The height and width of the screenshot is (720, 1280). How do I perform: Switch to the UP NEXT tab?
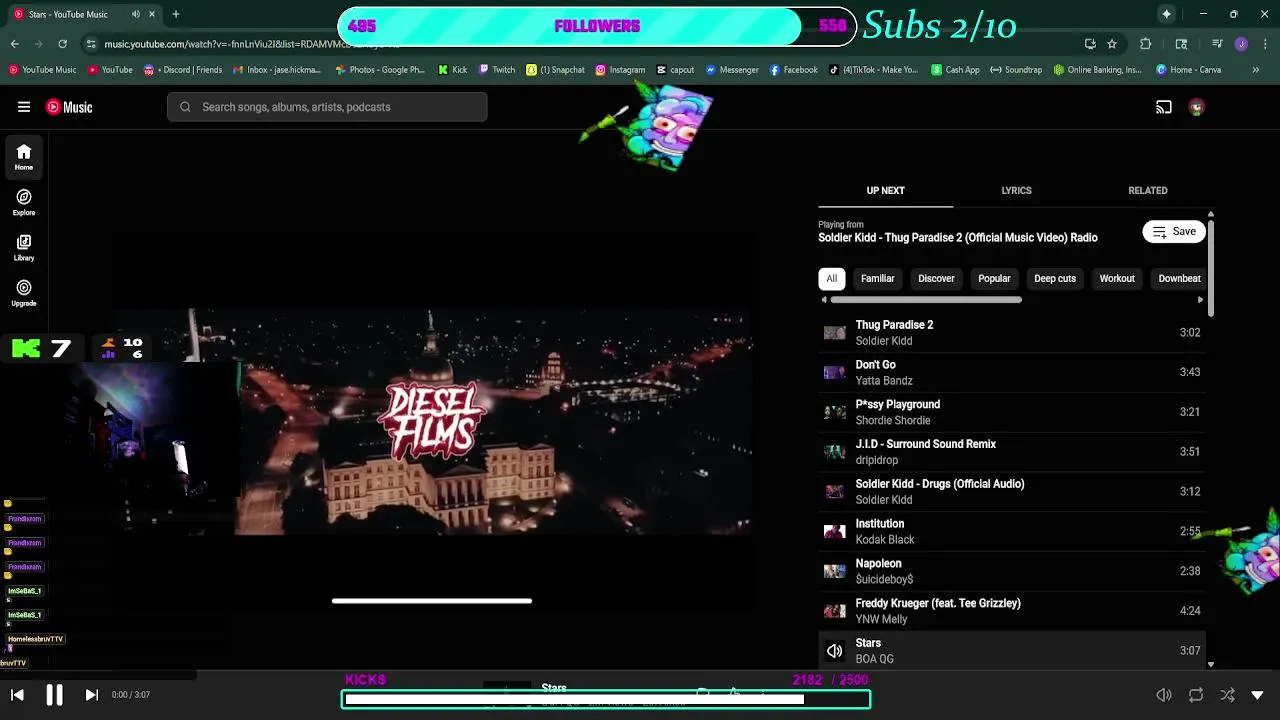[885, 190]
